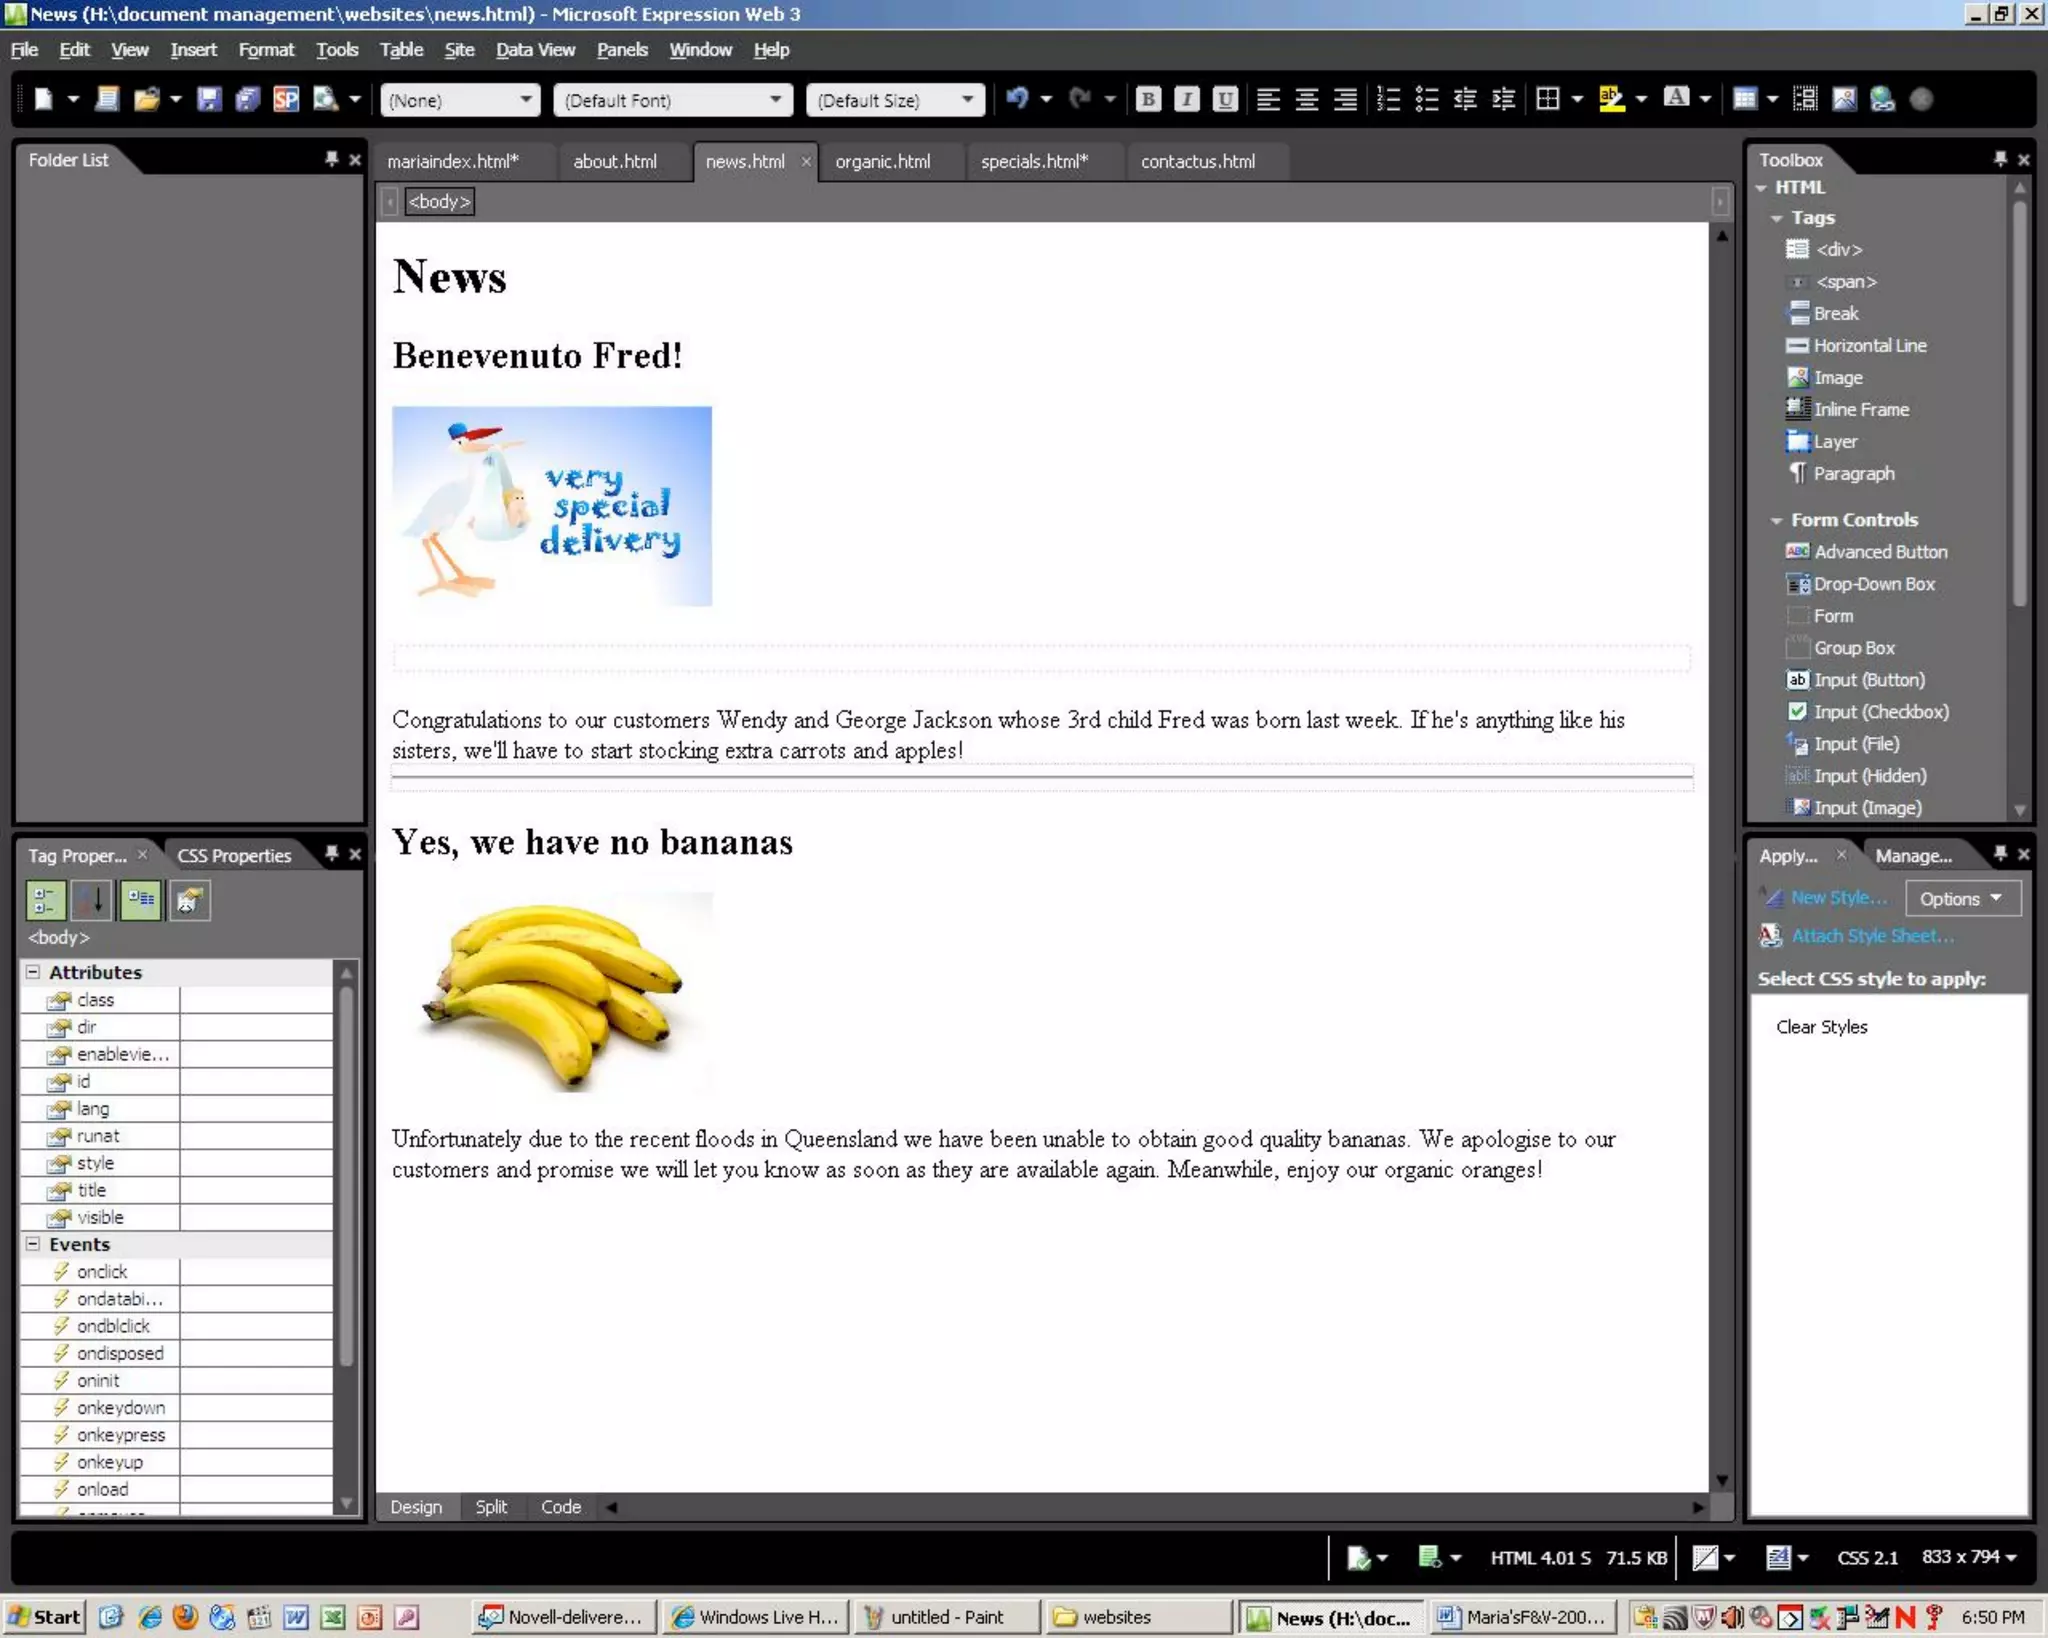Toggle Italic formatting button
Screen dimensions: 2048x1638
pos(1186,99)
